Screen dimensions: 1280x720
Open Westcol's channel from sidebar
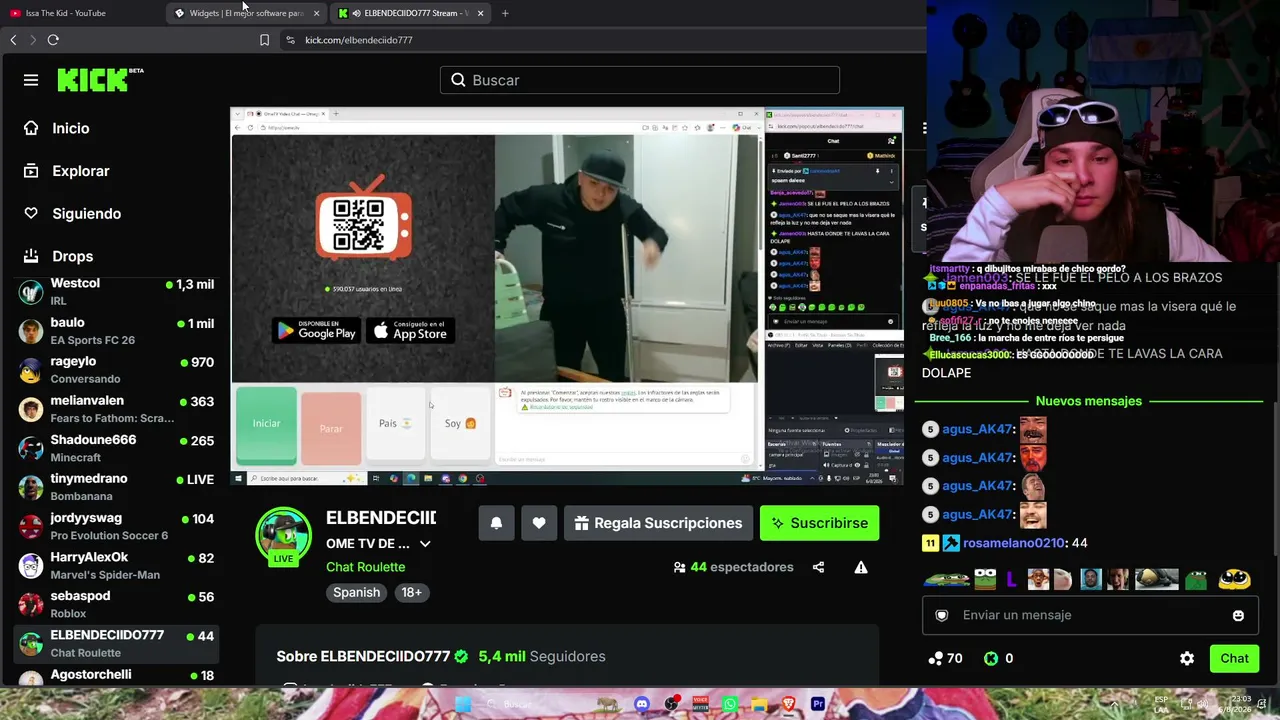(x=117, y=292)
